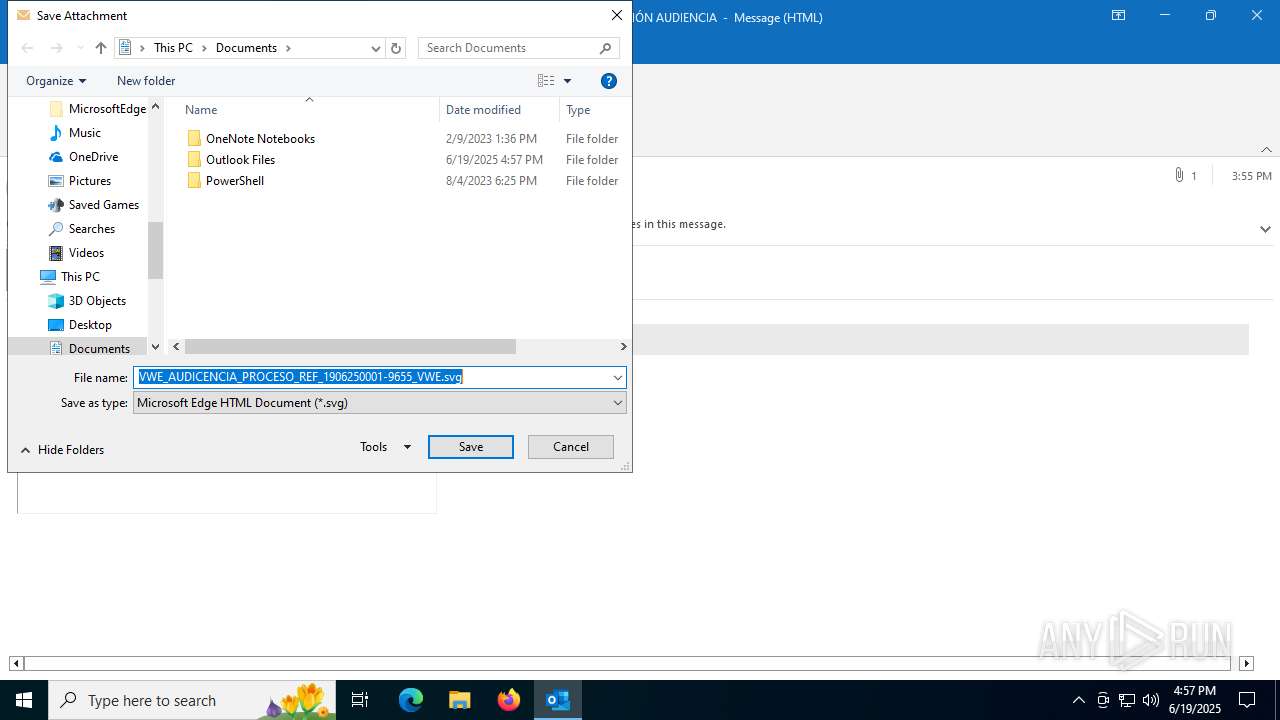Image resolution: width=1280 pixels, height=720 pixels.
Task: Collapse pane with Hide Folders
Action: 62,450
